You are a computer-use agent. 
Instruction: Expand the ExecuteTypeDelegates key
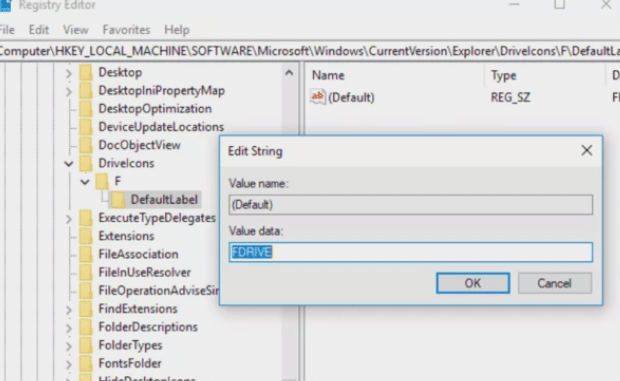[x=69, y=219]
